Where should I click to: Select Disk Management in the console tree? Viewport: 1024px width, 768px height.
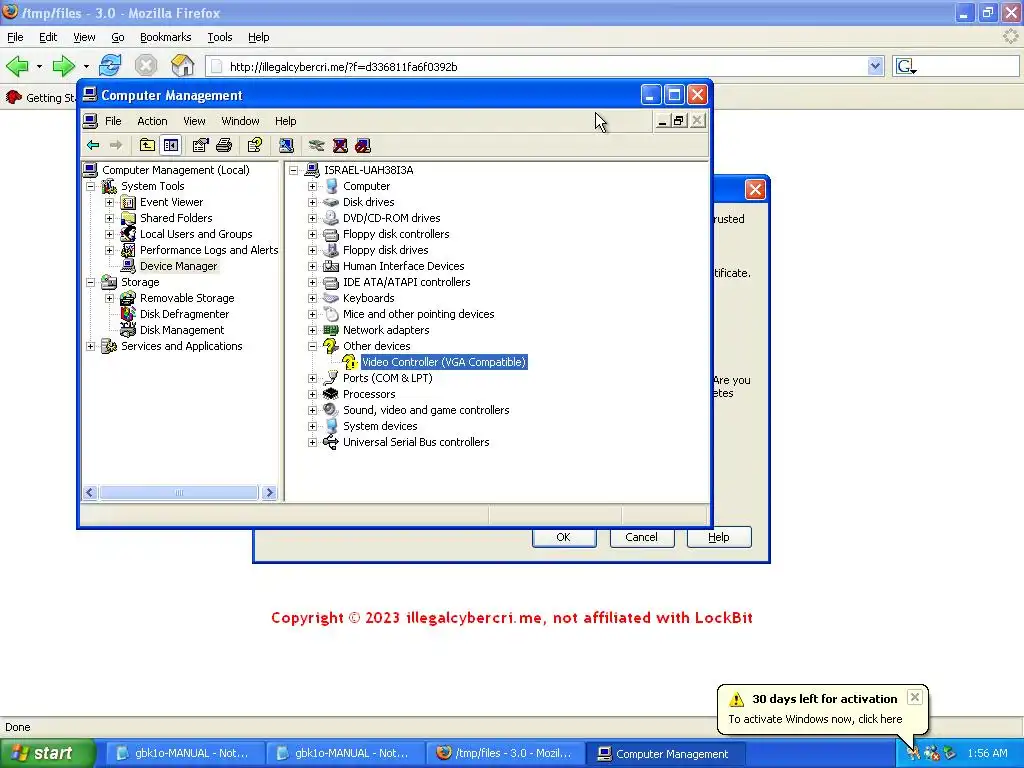click(182, 330)
